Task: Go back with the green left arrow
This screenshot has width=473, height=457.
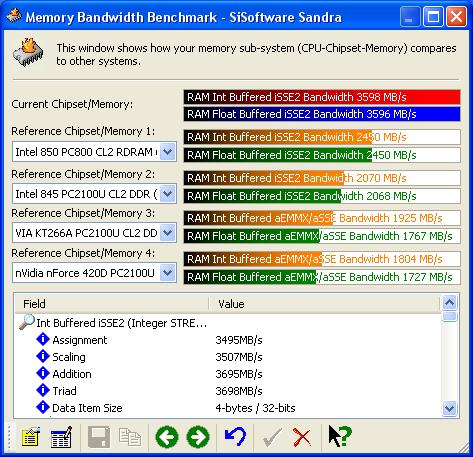Action: pyautogui.click(x=167, y=437)
